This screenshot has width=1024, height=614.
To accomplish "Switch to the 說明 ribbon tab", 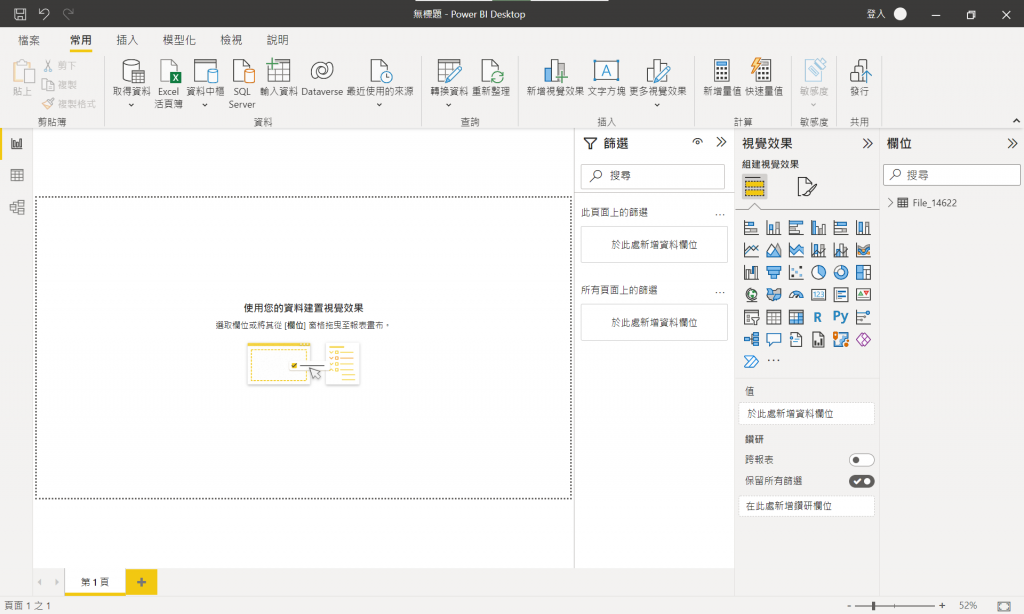I will pyautogui.click(x=278, y=40).
